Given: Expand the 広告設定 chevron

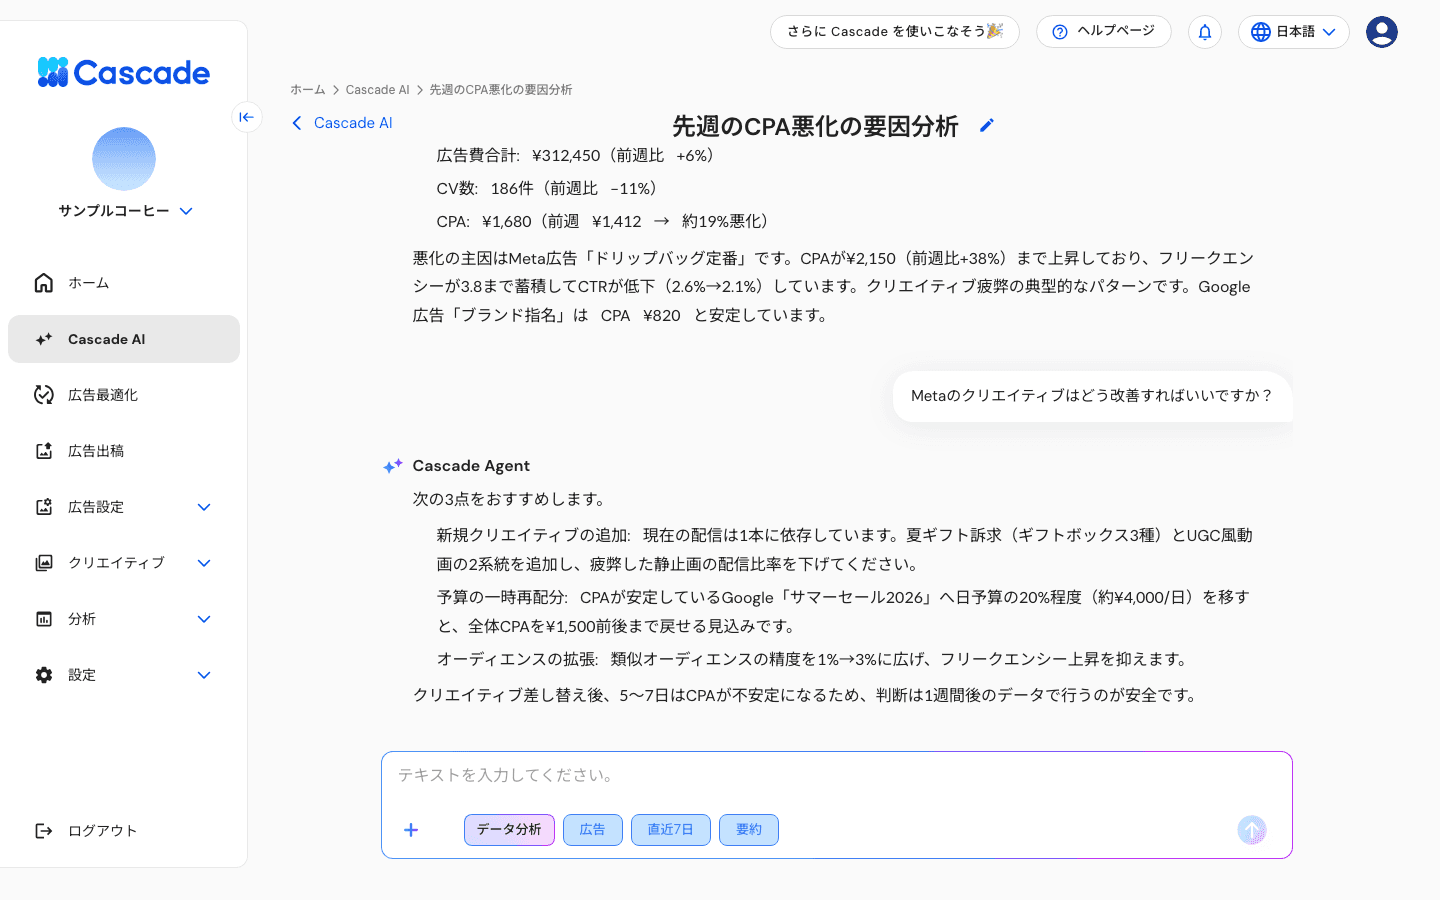Looking at the screenshot, I should [204, 507].
